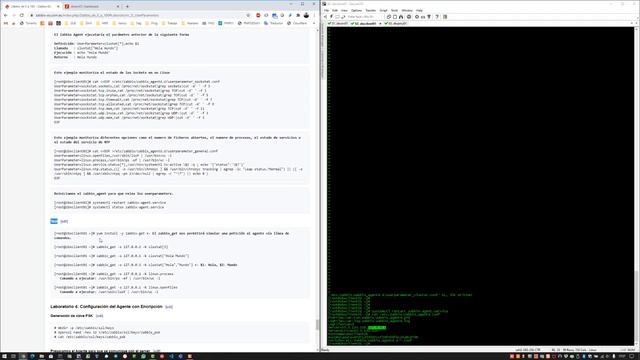Click the Session Manager toolbar icon
The image size is (640, 360).
(x=325, y=17)
